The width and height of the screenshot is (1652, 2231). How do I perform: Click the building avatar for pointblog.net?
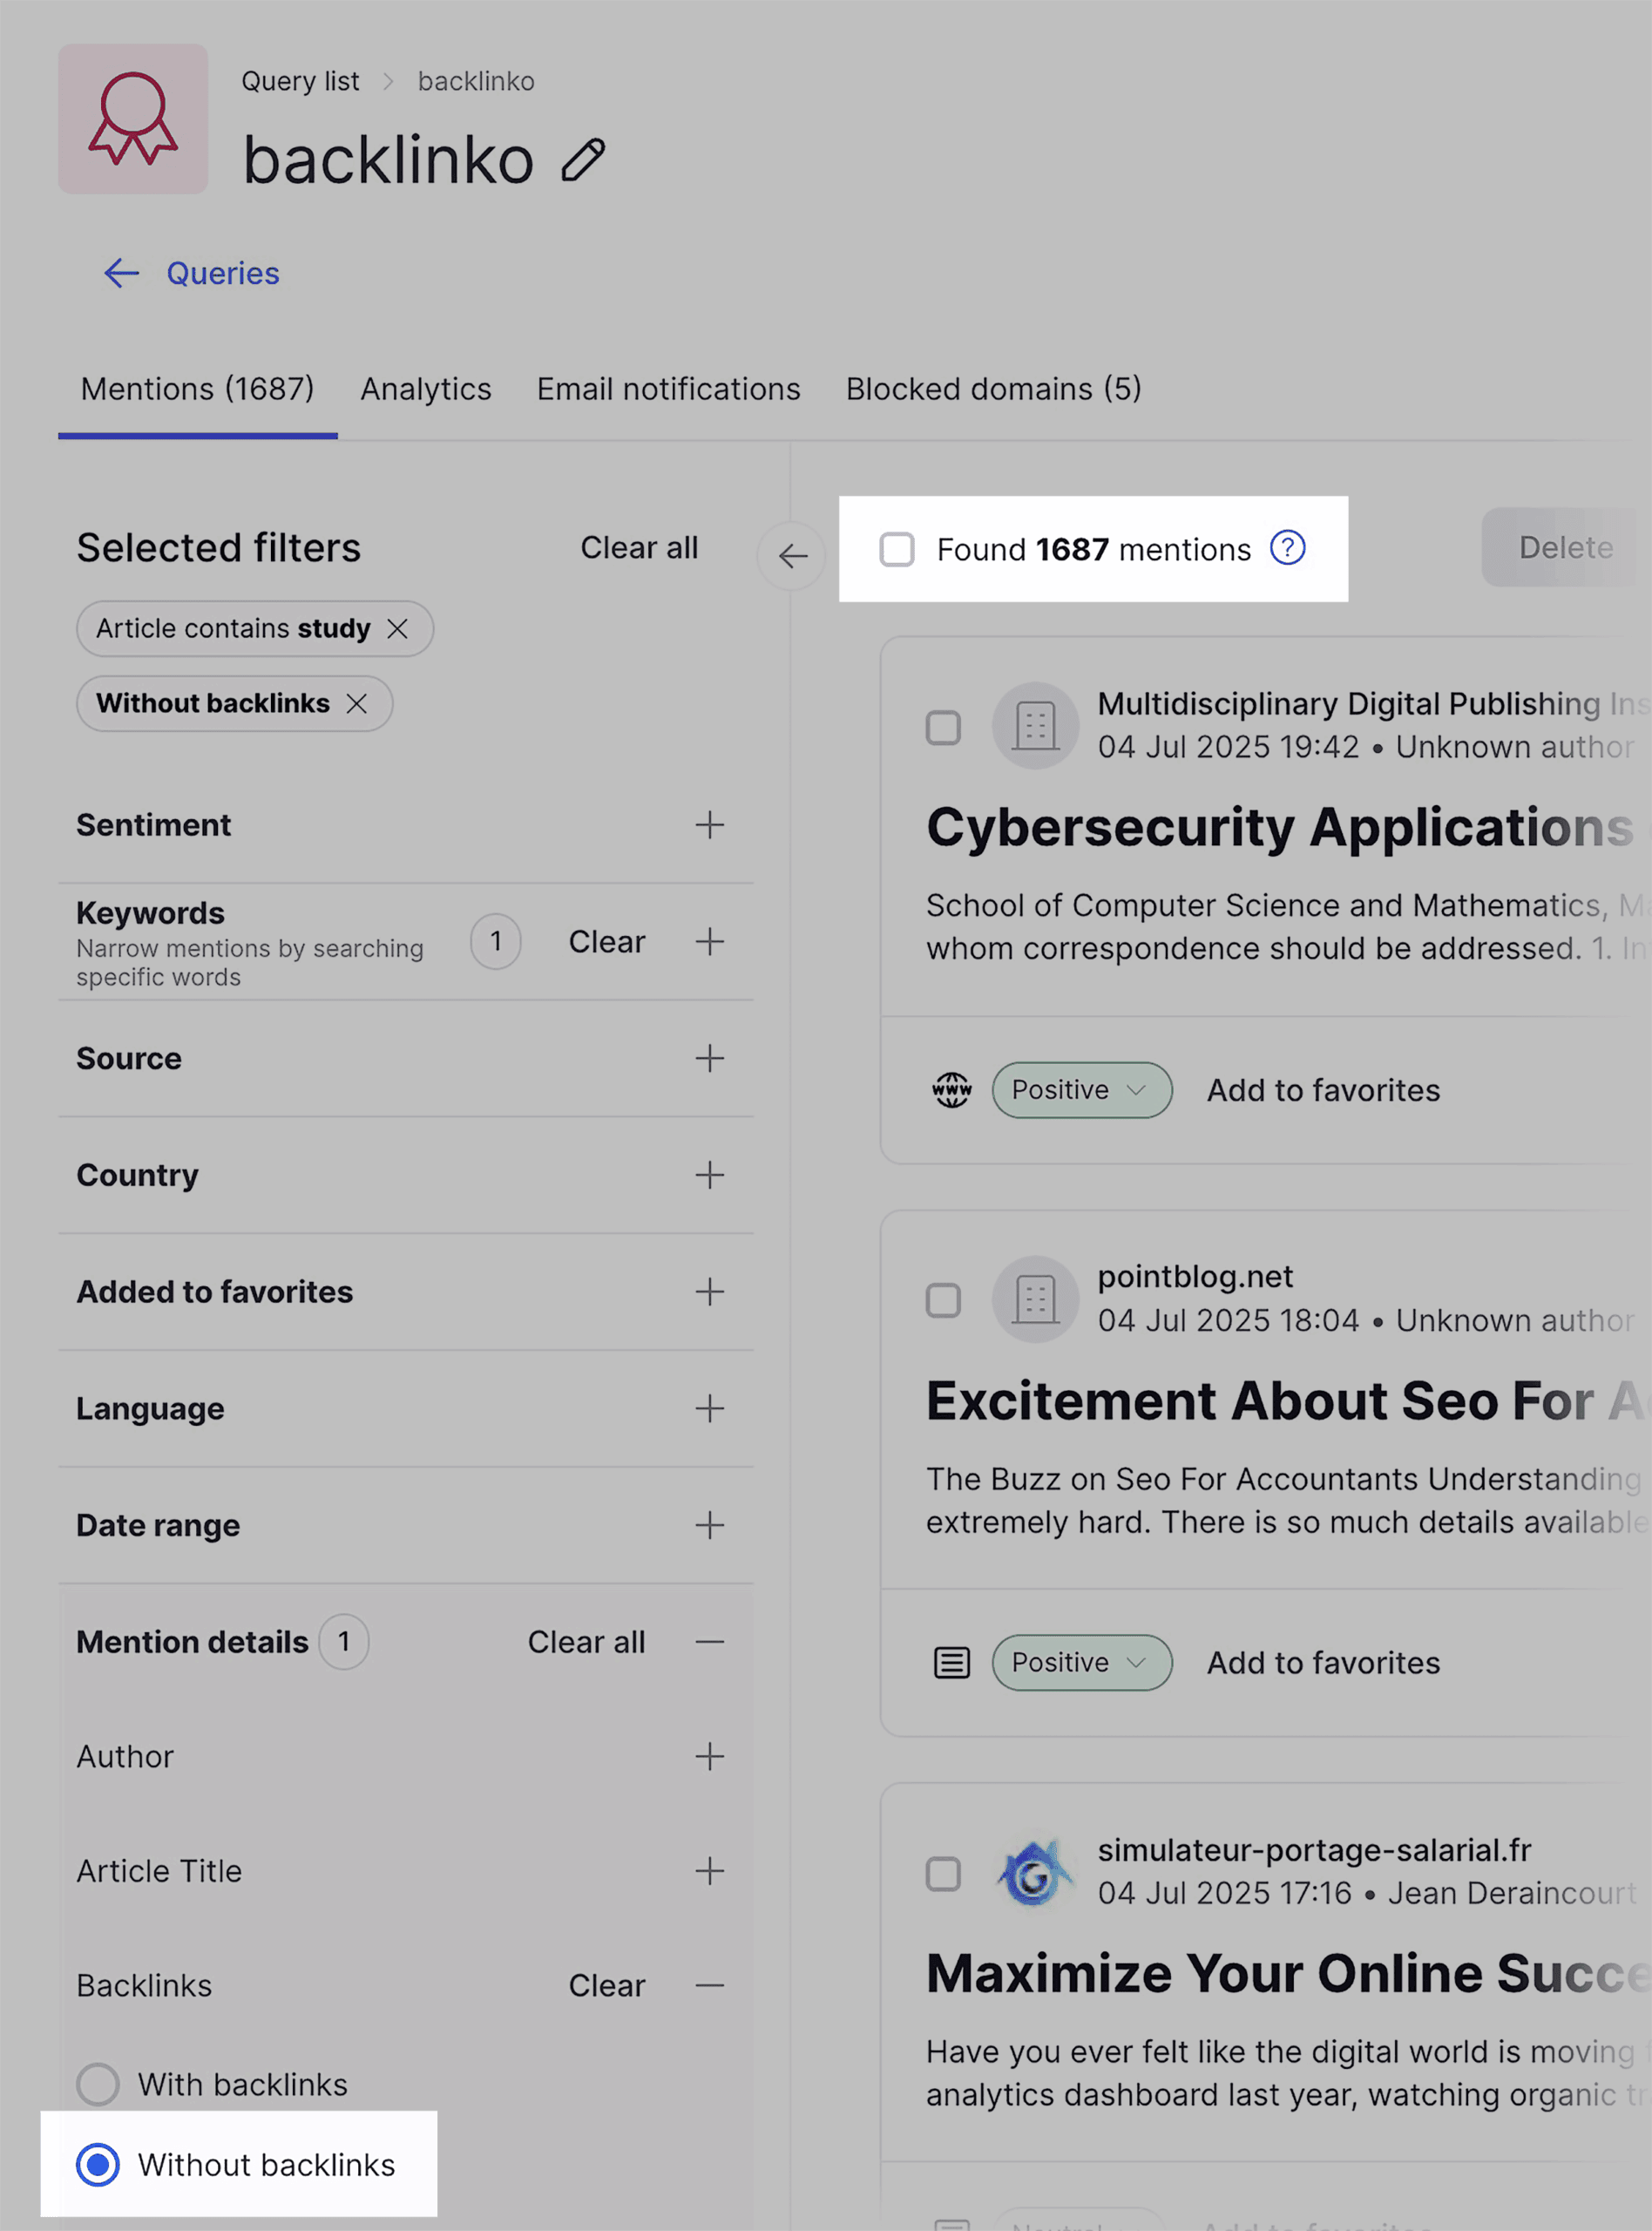point(1036,1300)
